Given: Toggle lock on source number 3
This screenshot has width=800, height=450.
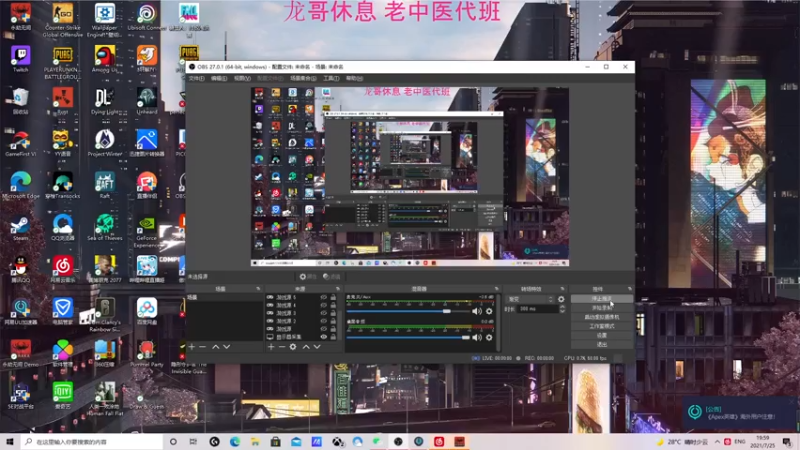Looking at the screenshot, I should (333, 313).
